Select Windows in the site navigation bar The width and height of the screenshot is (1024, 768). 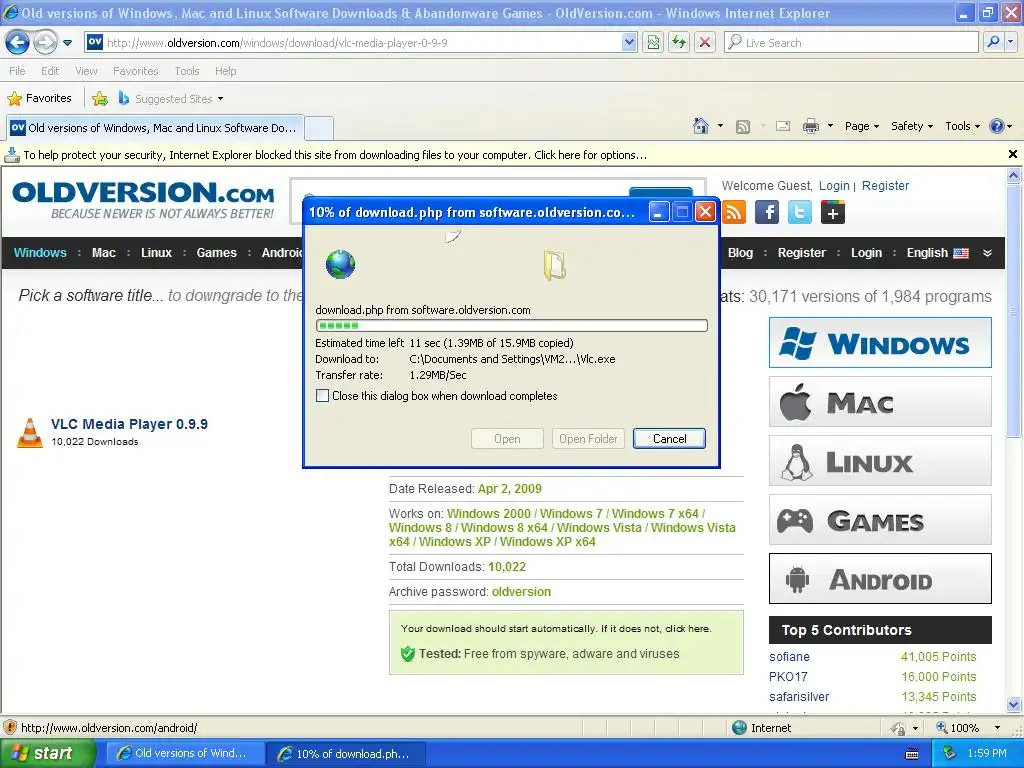pyautogui.click(x=40, y=253)
